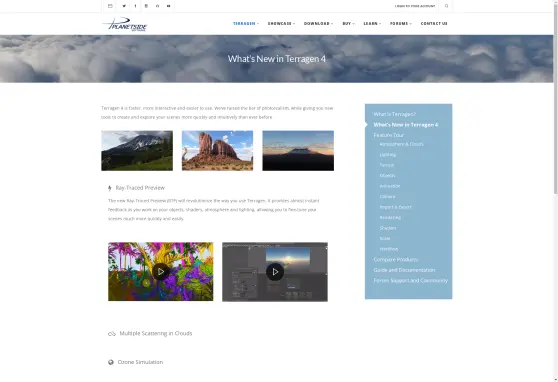Open the Facebook social icon

point(135,6)
